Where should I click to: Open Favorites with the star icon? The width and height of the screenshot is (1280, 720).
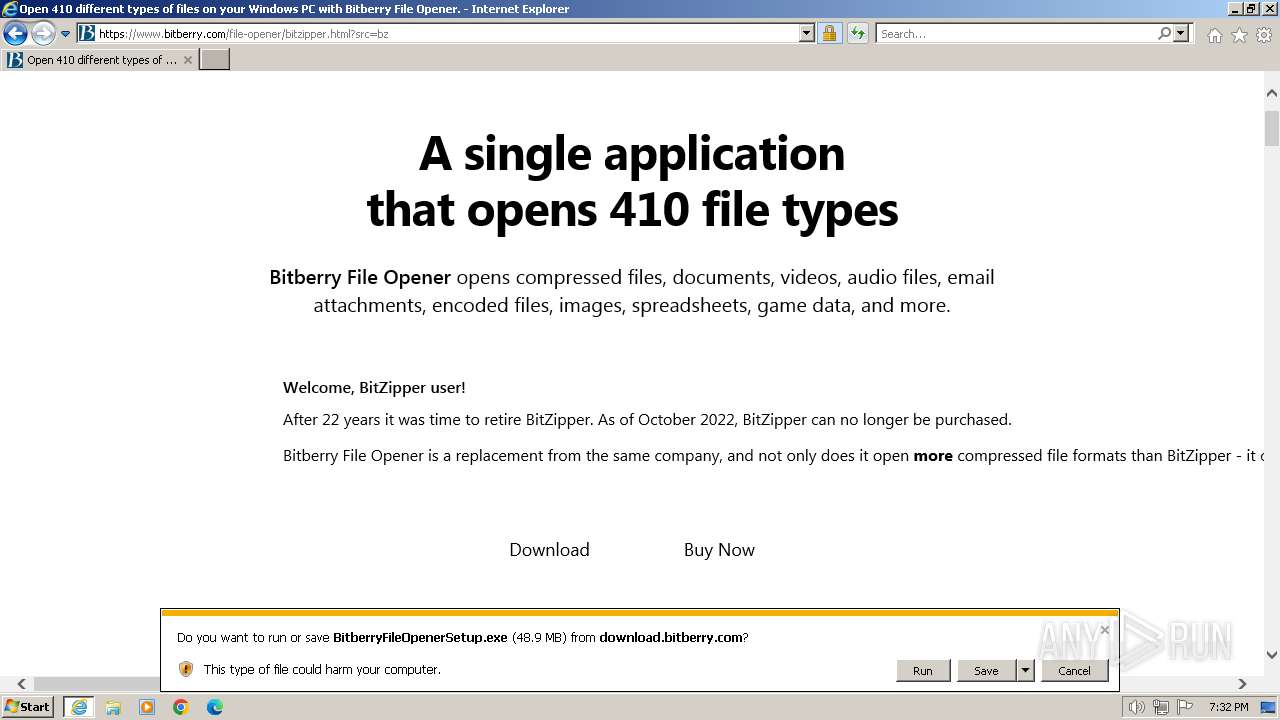1239,35
